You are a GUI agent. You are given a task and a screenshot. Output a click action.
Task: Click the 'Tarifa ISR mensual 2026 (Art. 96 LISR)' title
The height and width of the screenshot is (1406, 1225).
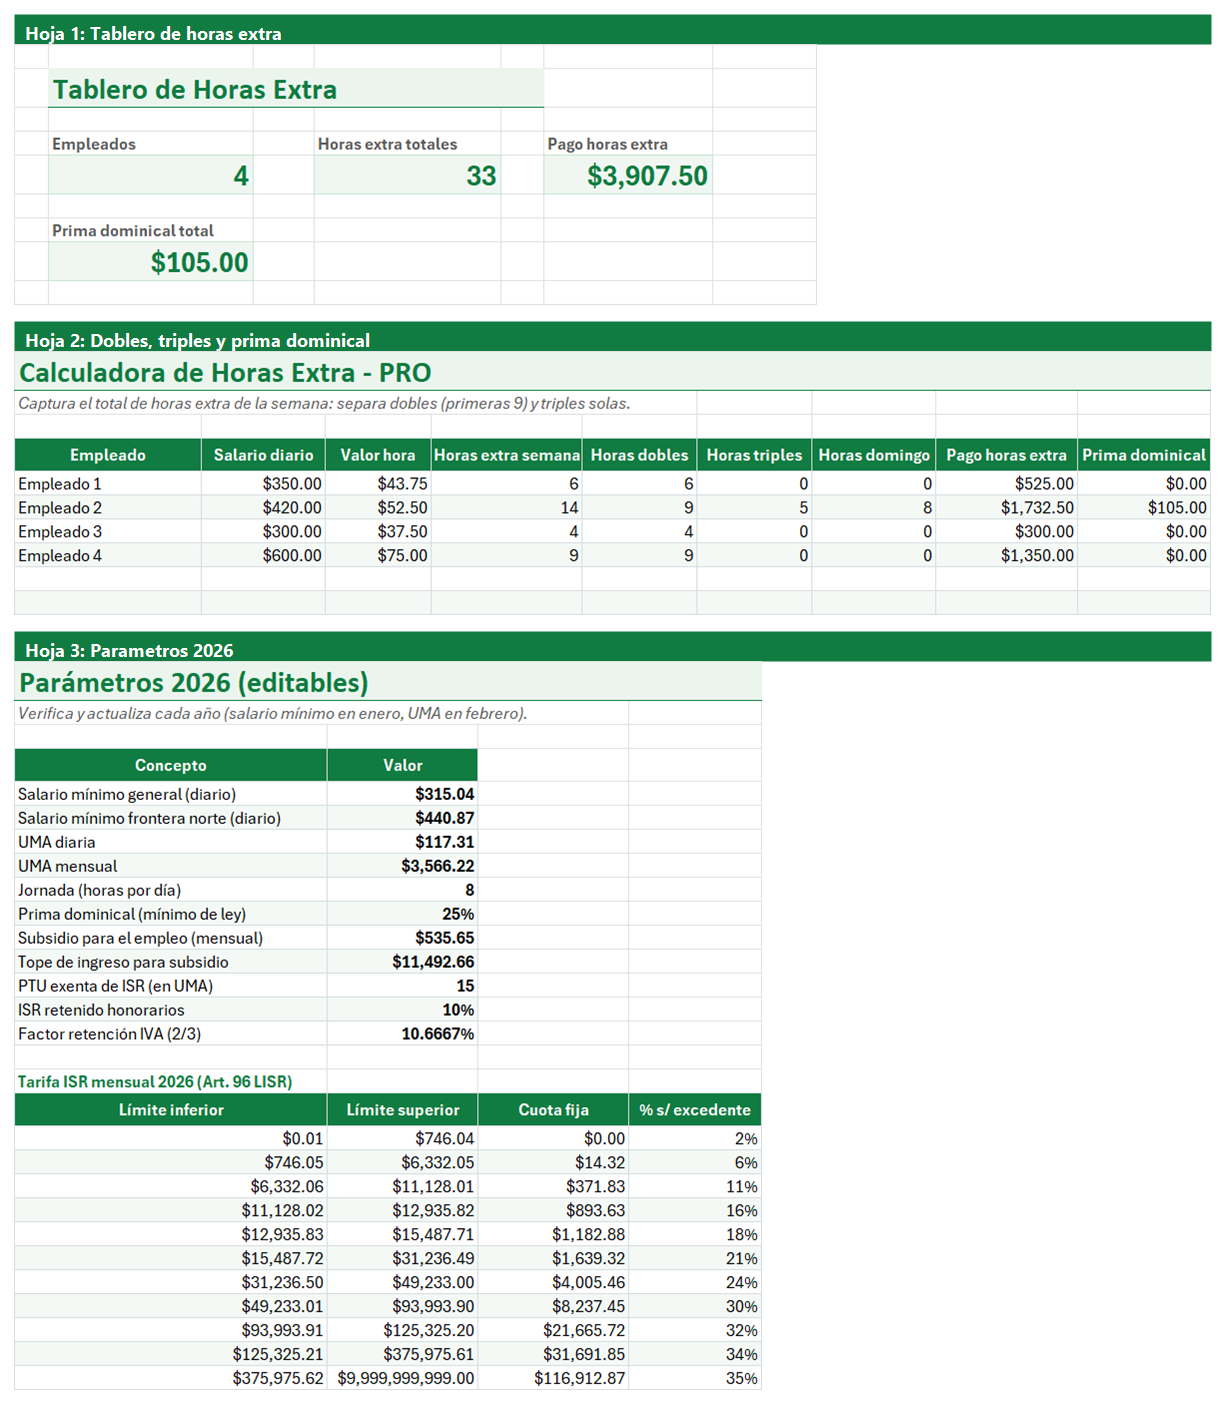point(155,1081)
